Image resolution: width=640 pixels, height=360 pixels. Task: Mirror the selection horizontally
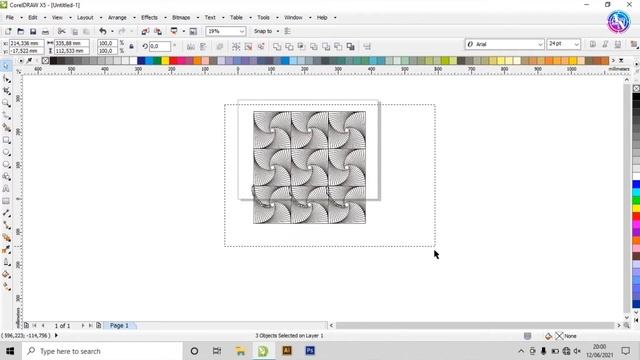[x=191, y=47]
